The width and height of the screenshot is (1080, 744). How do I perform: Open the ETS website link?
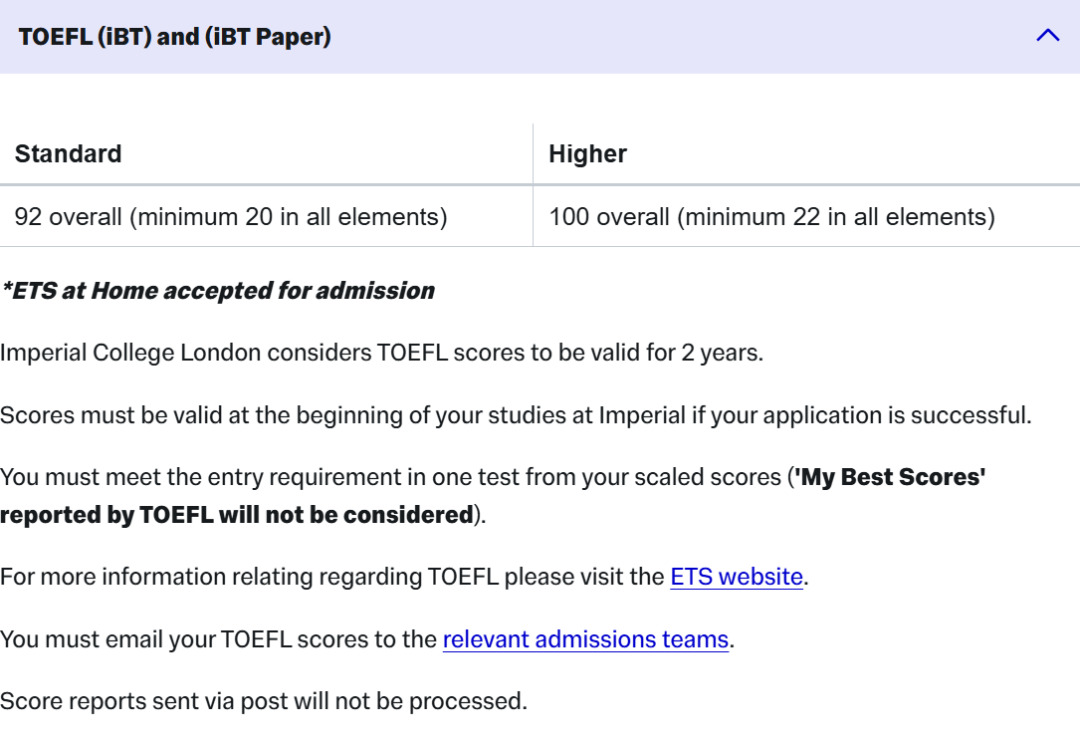tap(736, 577)
